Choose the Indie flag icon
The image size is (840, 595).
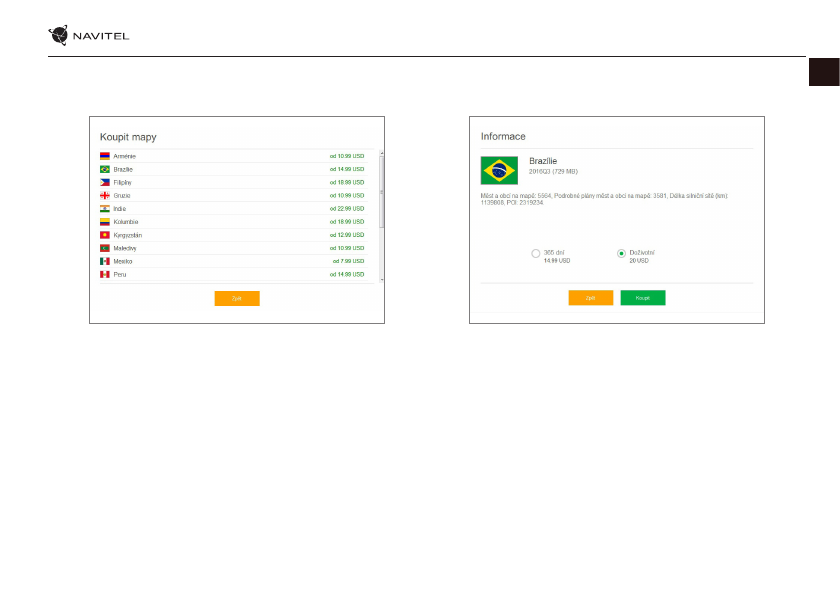click(x=104, y=208)
